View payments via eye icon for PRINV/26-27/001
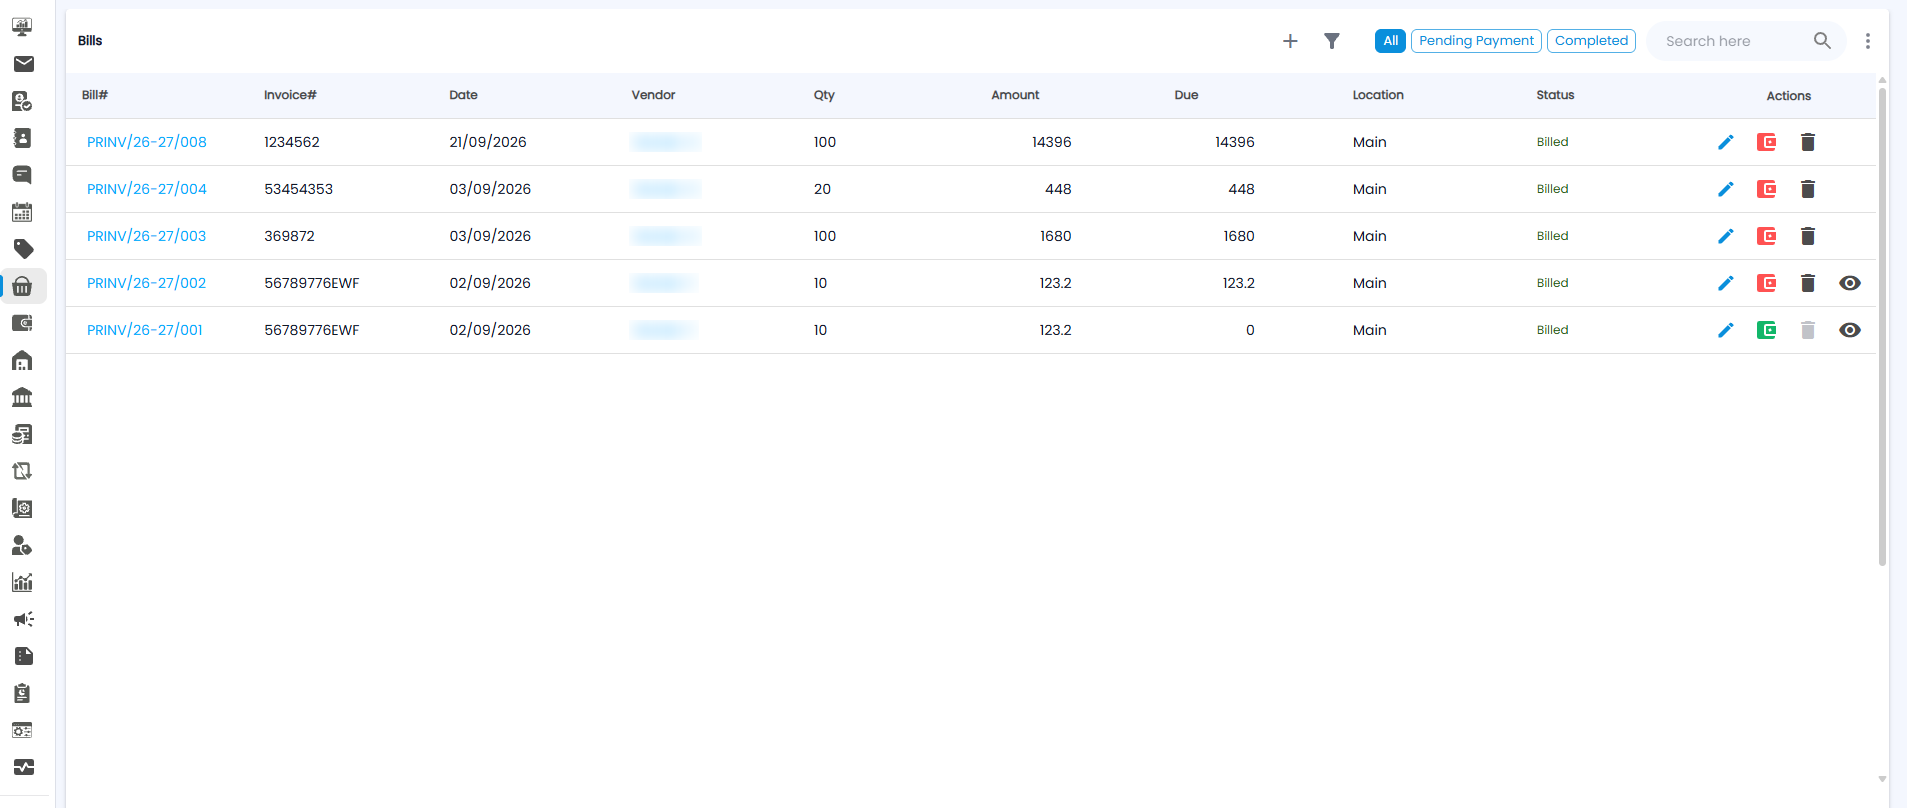This screenshot has height=808, width=1907. click(x=1849, y=330)
